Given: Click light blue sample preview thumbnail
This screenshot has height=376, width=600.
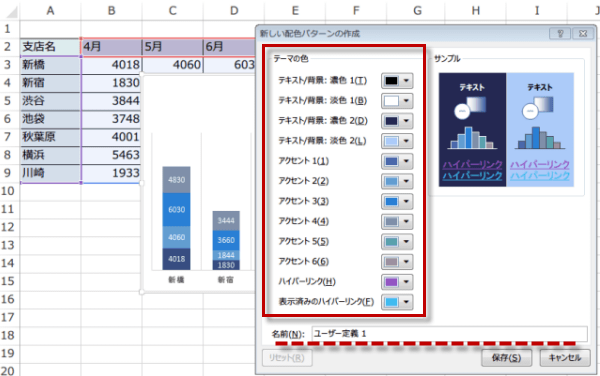Looking at the screenshot, I should click(x=540, y=130).
